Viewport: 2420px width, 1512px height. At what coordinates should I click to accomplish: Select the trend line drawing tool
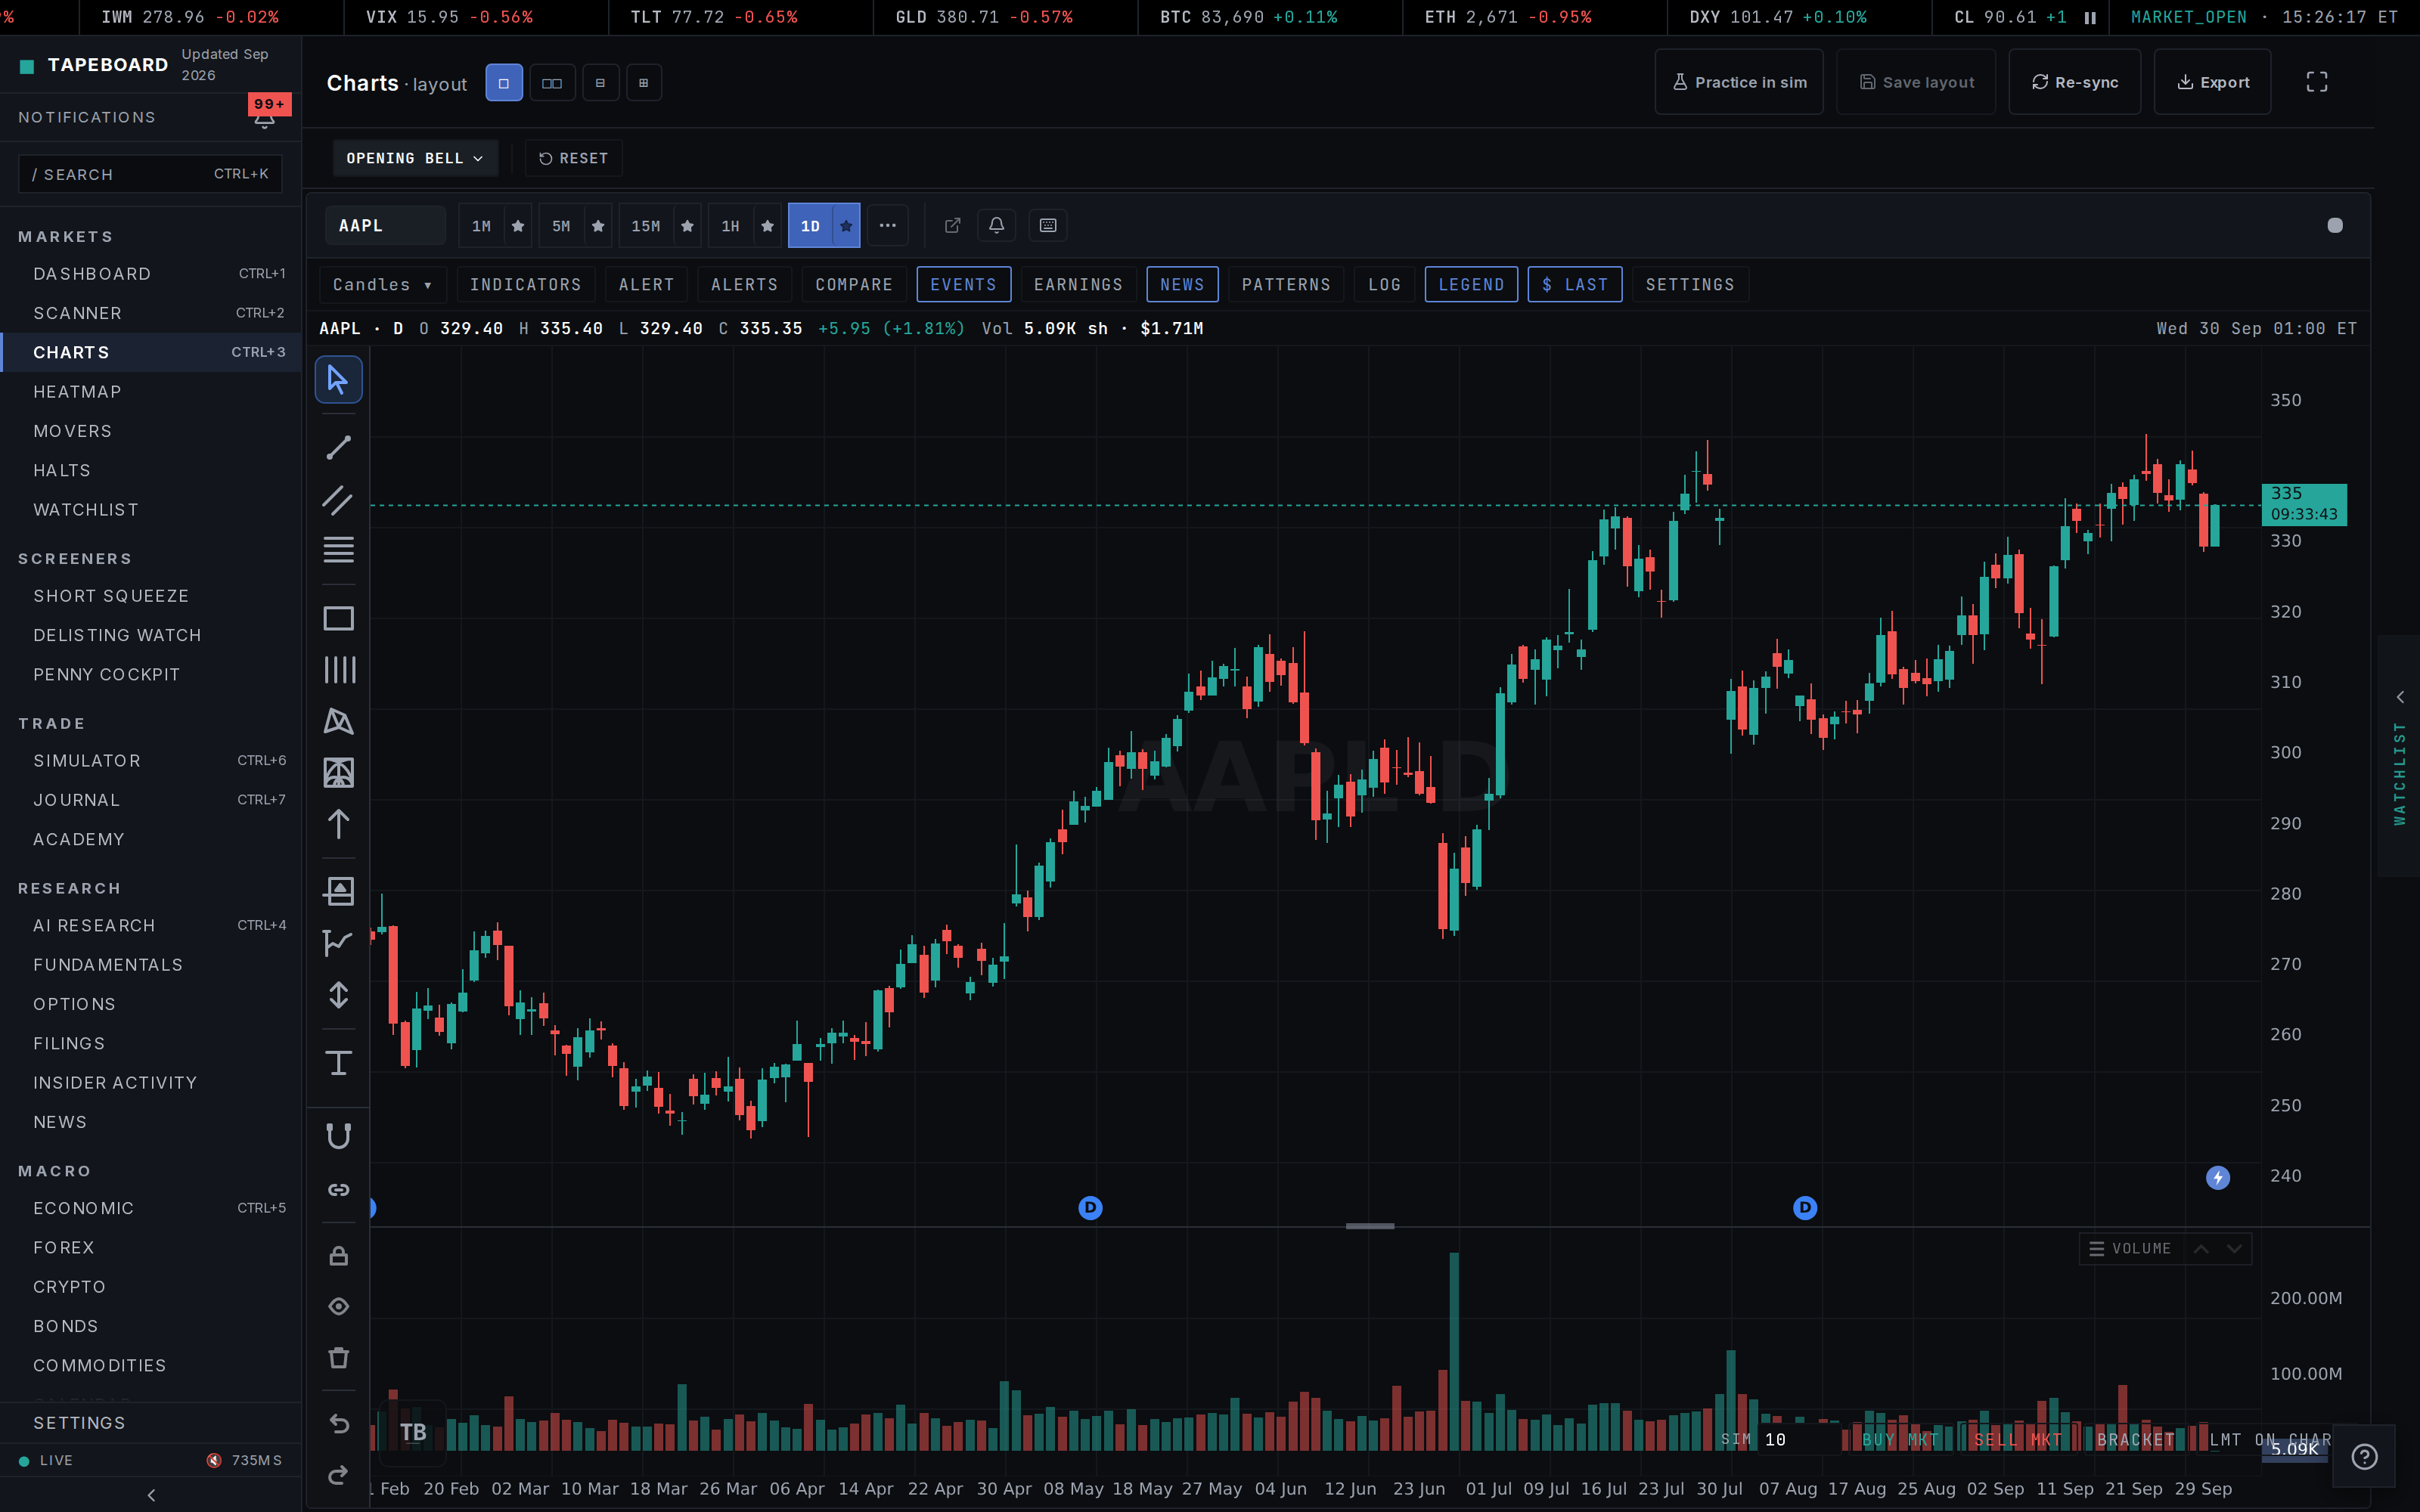tap(338, 447)
